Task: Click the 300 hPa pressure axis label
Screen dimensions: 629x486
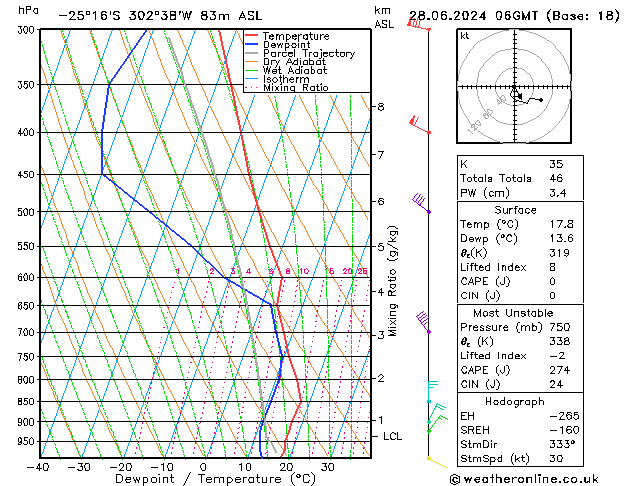Action: coord(28,30)
